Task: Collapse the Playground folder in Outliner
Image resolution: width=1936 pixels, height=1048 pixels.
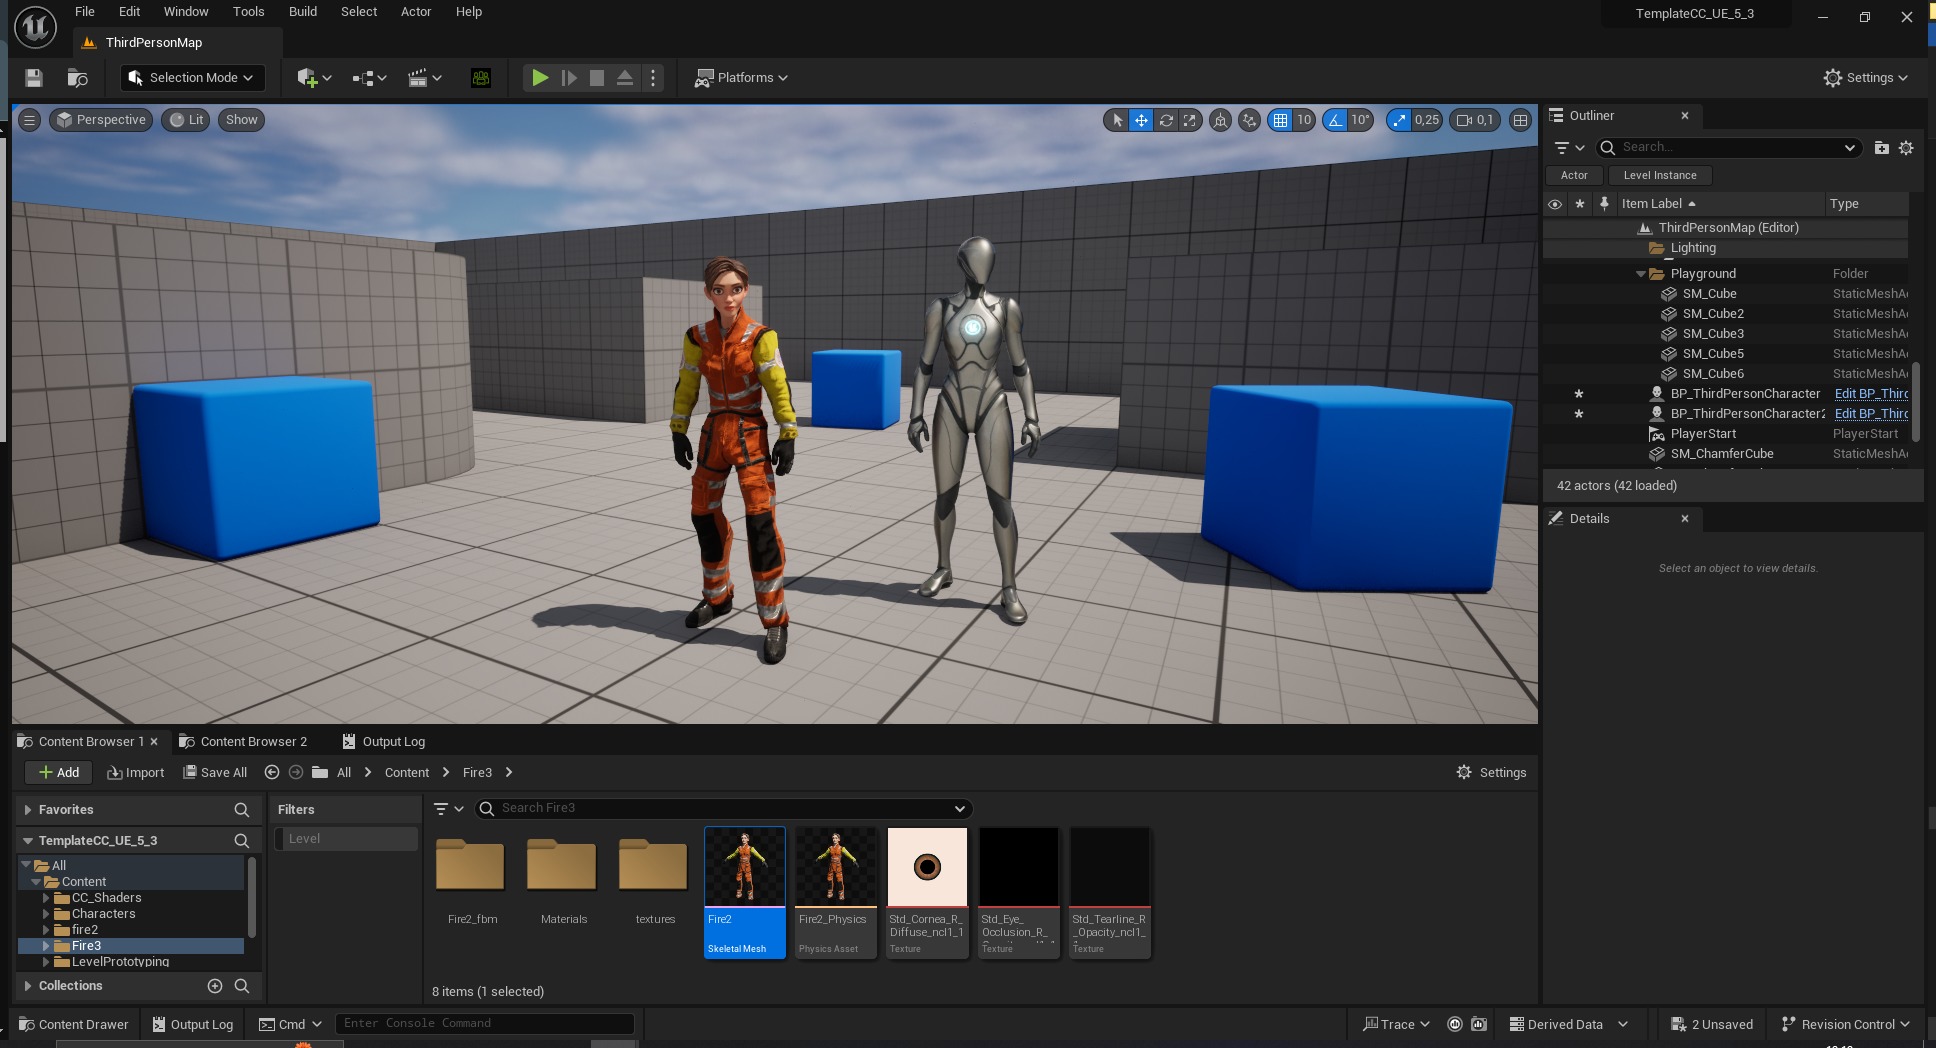Action: pos(1641,274)
